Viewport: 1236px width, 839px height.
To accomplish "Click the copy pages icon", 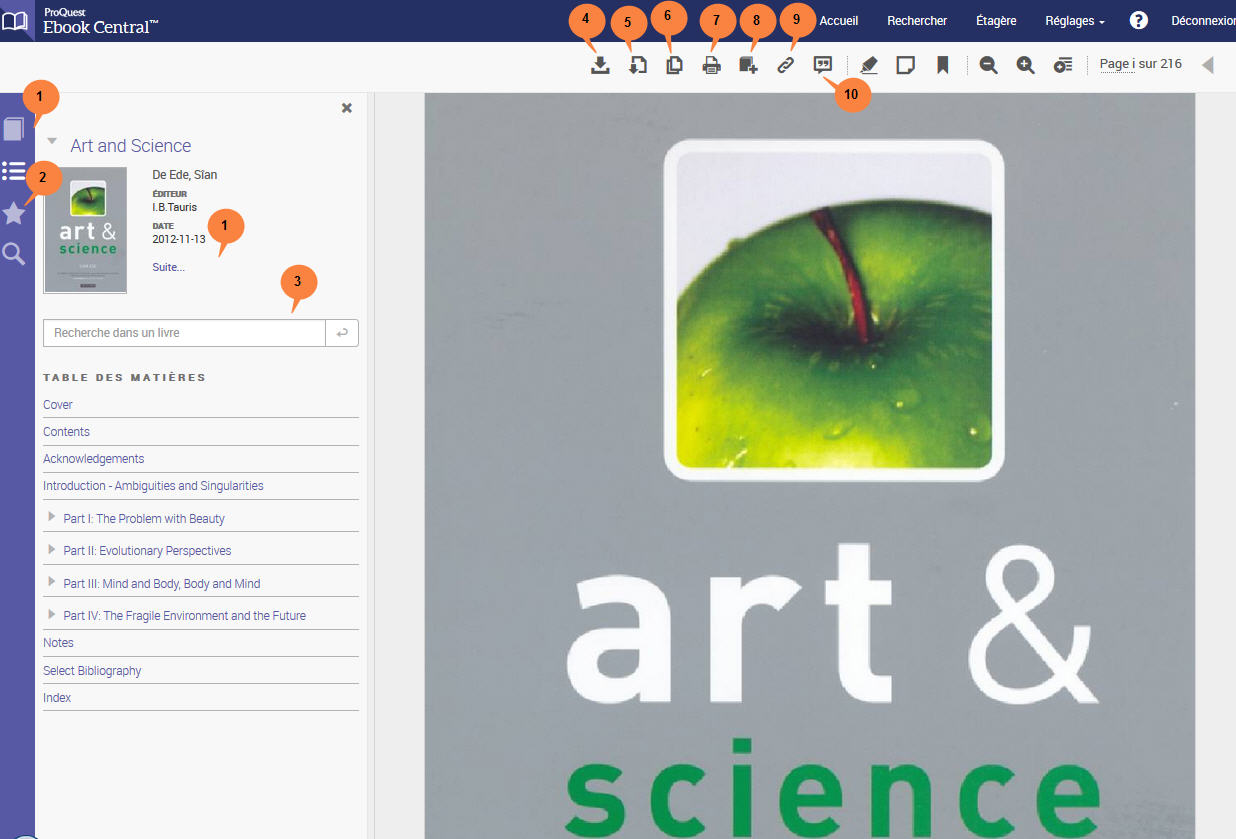I will 675,66.
